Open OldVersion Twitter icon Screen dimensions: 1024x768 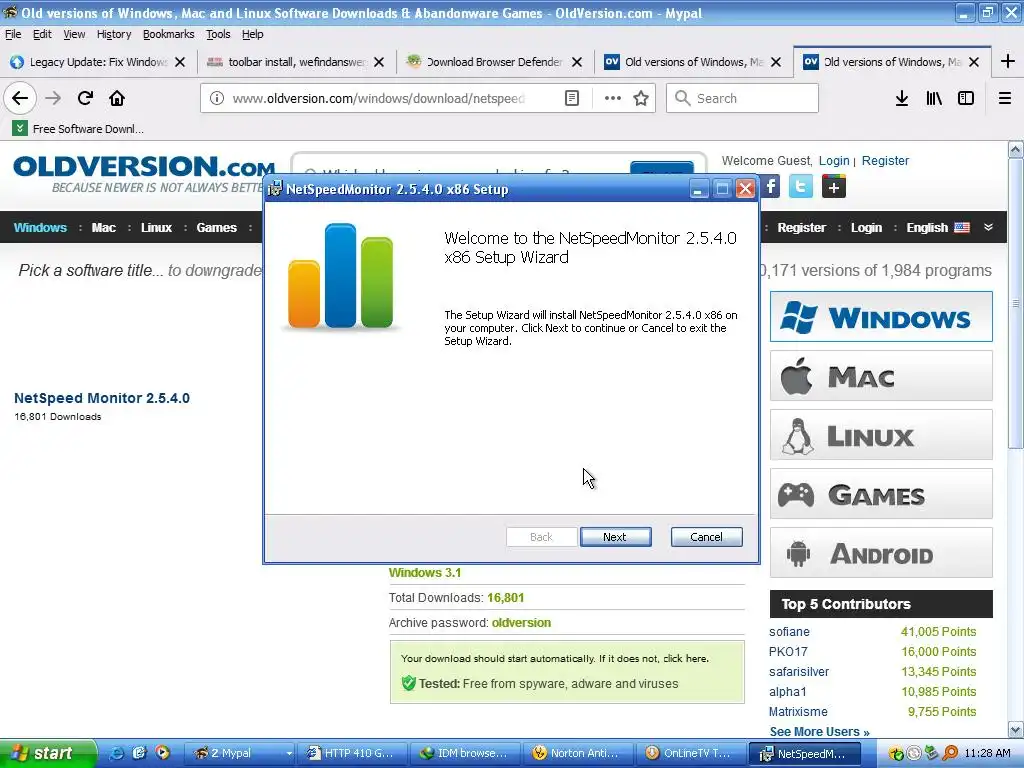[x=801, y=187]
